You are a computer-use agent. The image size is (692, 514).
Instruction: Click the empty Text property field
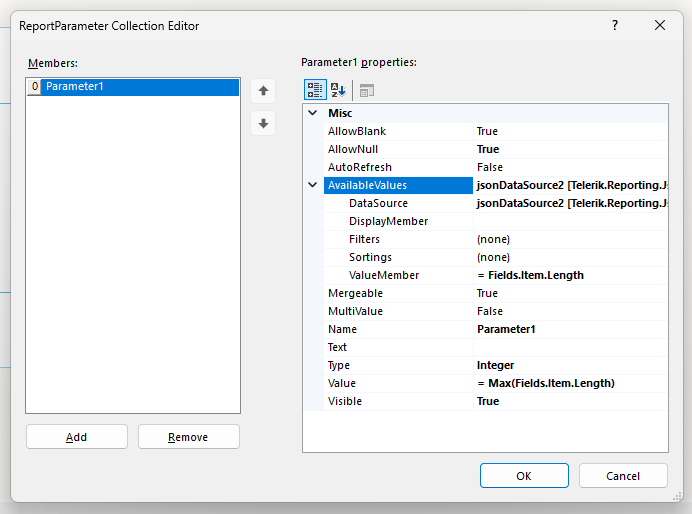point(570,347)
